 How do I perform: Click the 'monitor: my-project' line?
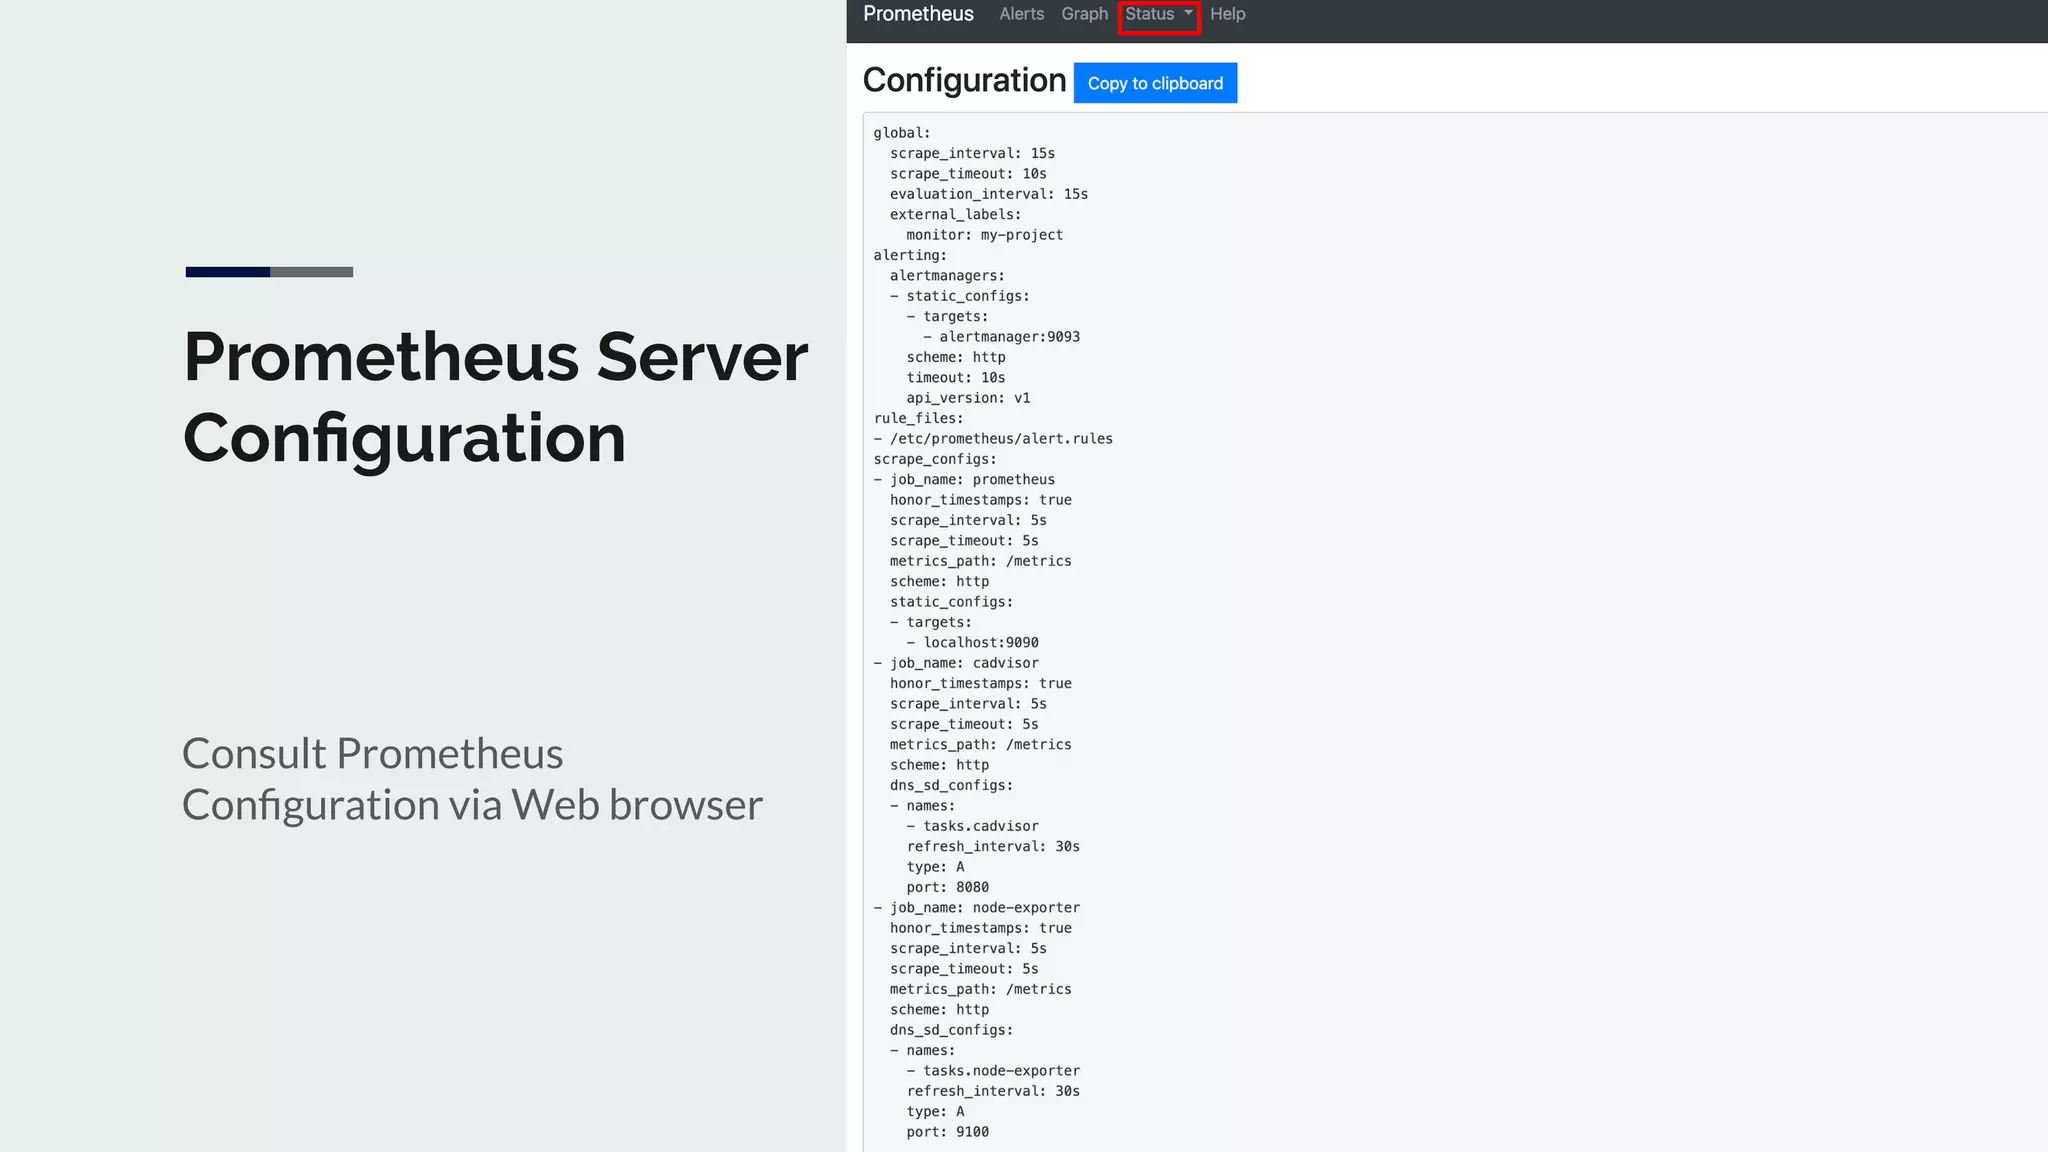985,235
